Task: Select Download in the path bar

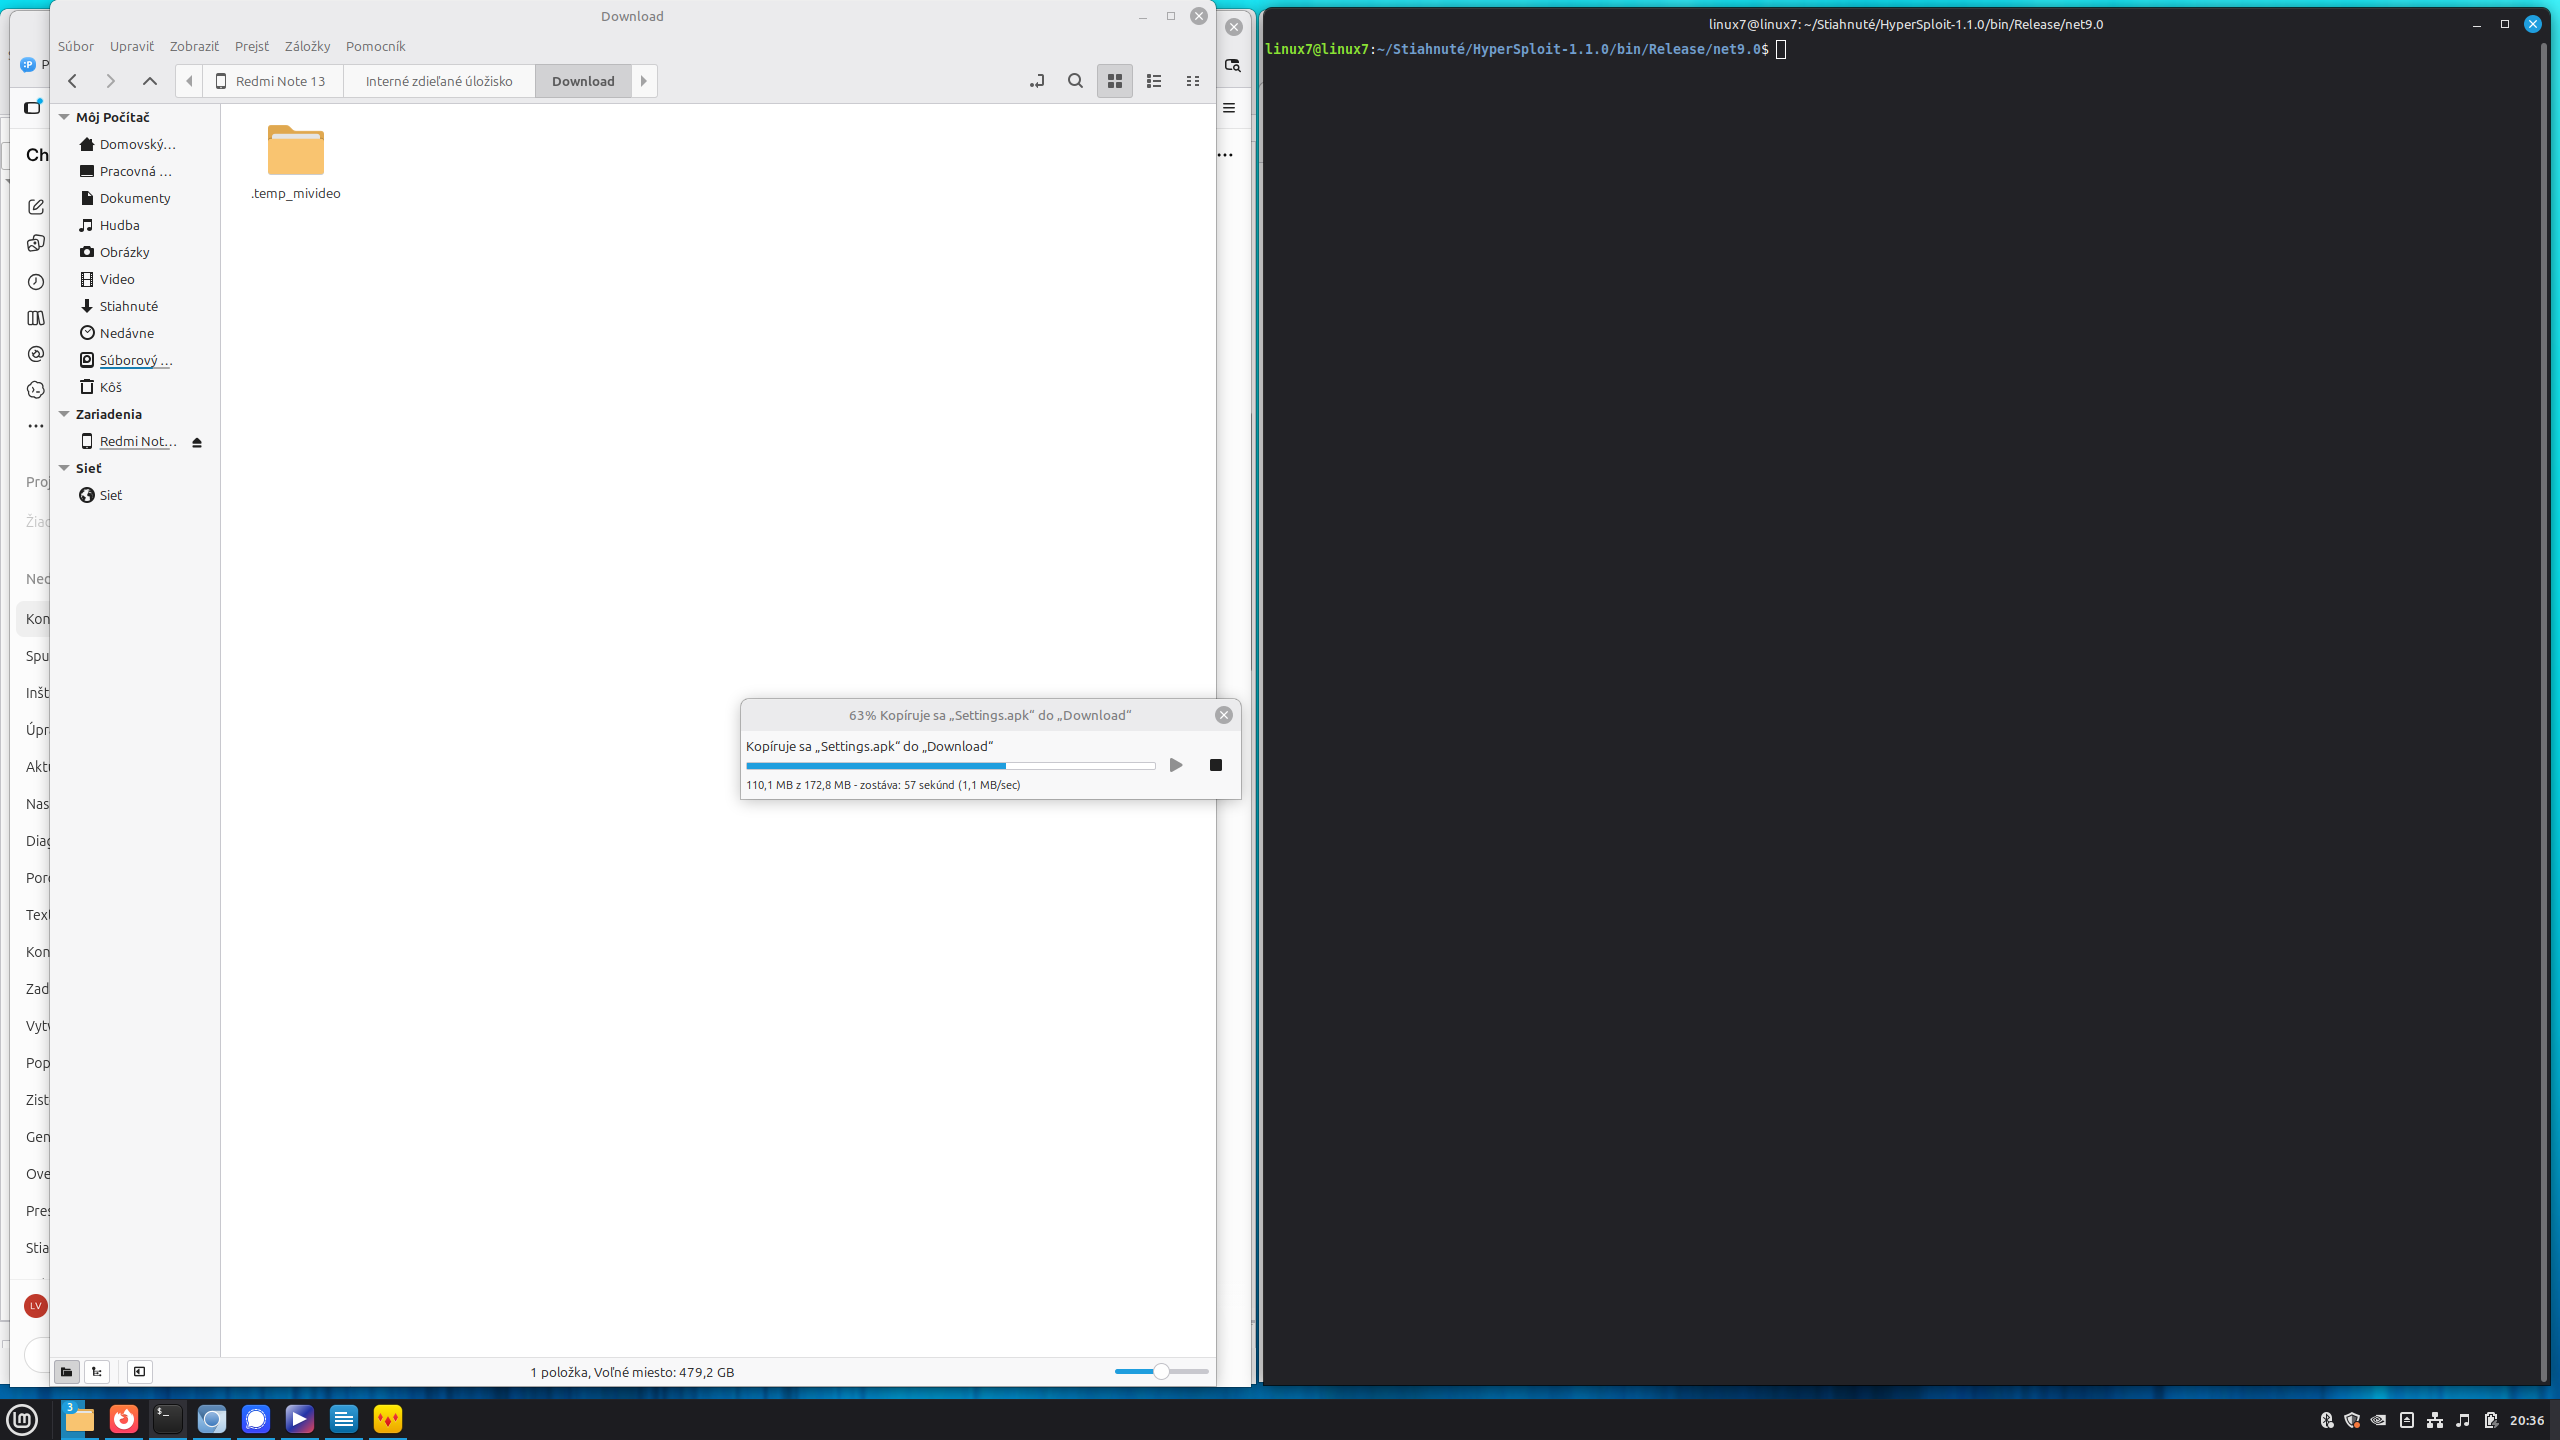Action: pos(583,81)
